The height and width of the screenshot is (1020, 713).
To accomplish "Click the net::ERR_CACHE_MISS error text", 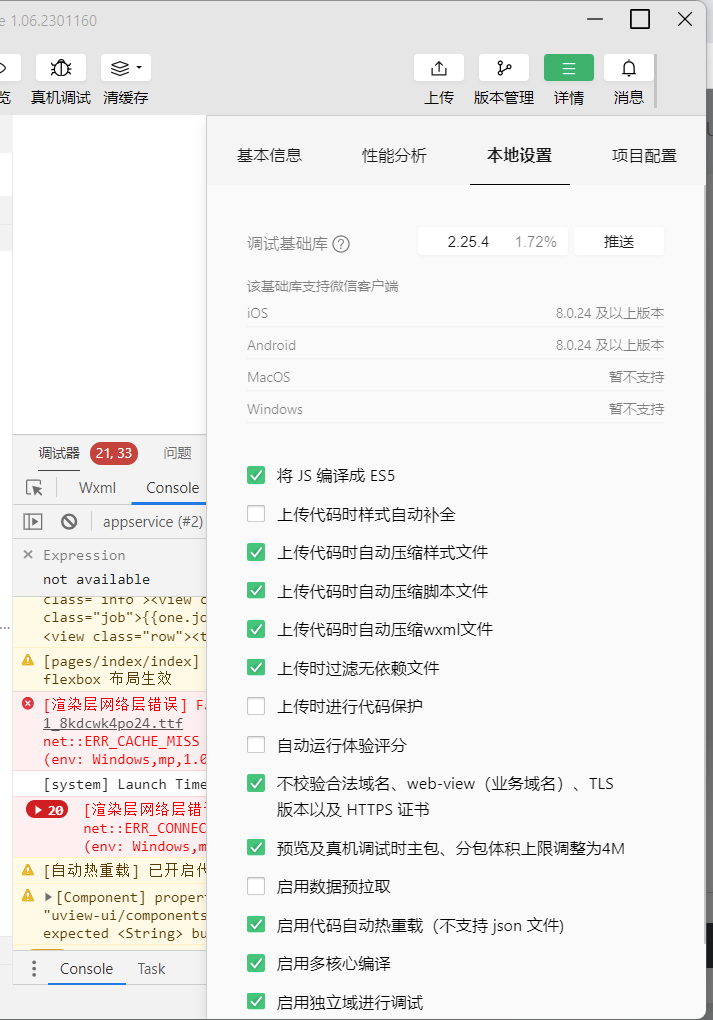I will [x=121, y=742].
